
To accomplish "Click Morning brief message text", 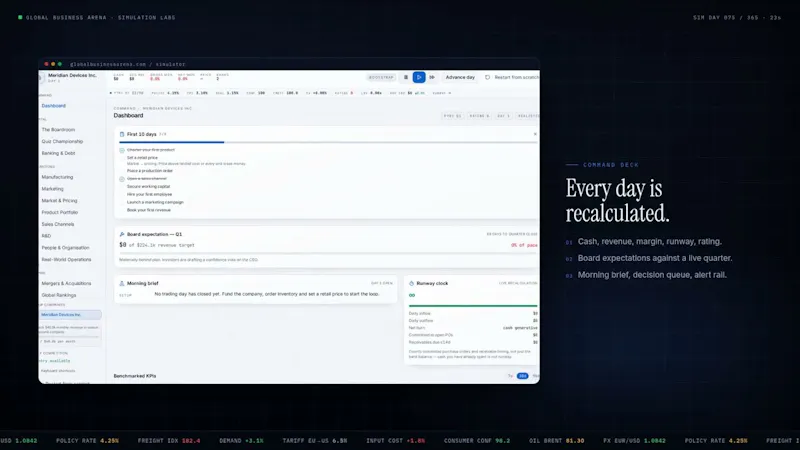I will [267, 294].
